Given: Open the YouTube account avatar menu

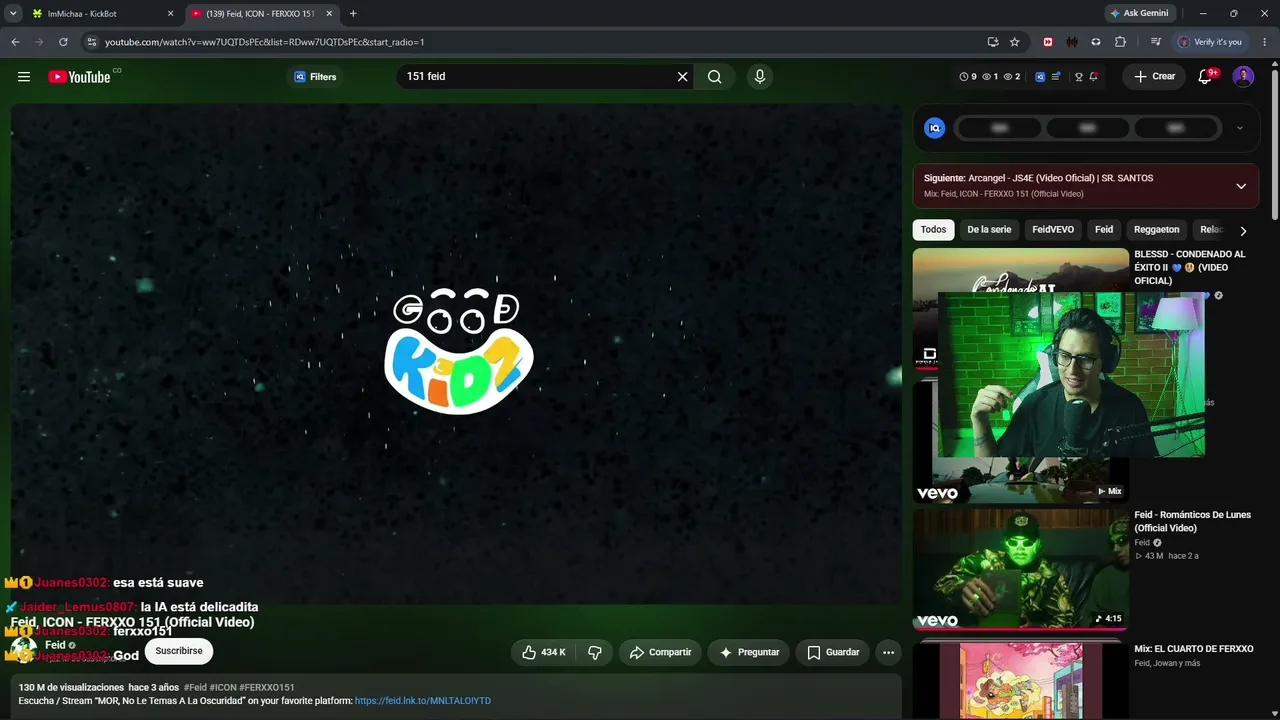Looking at the screenshot, I should click(1243, 77).
